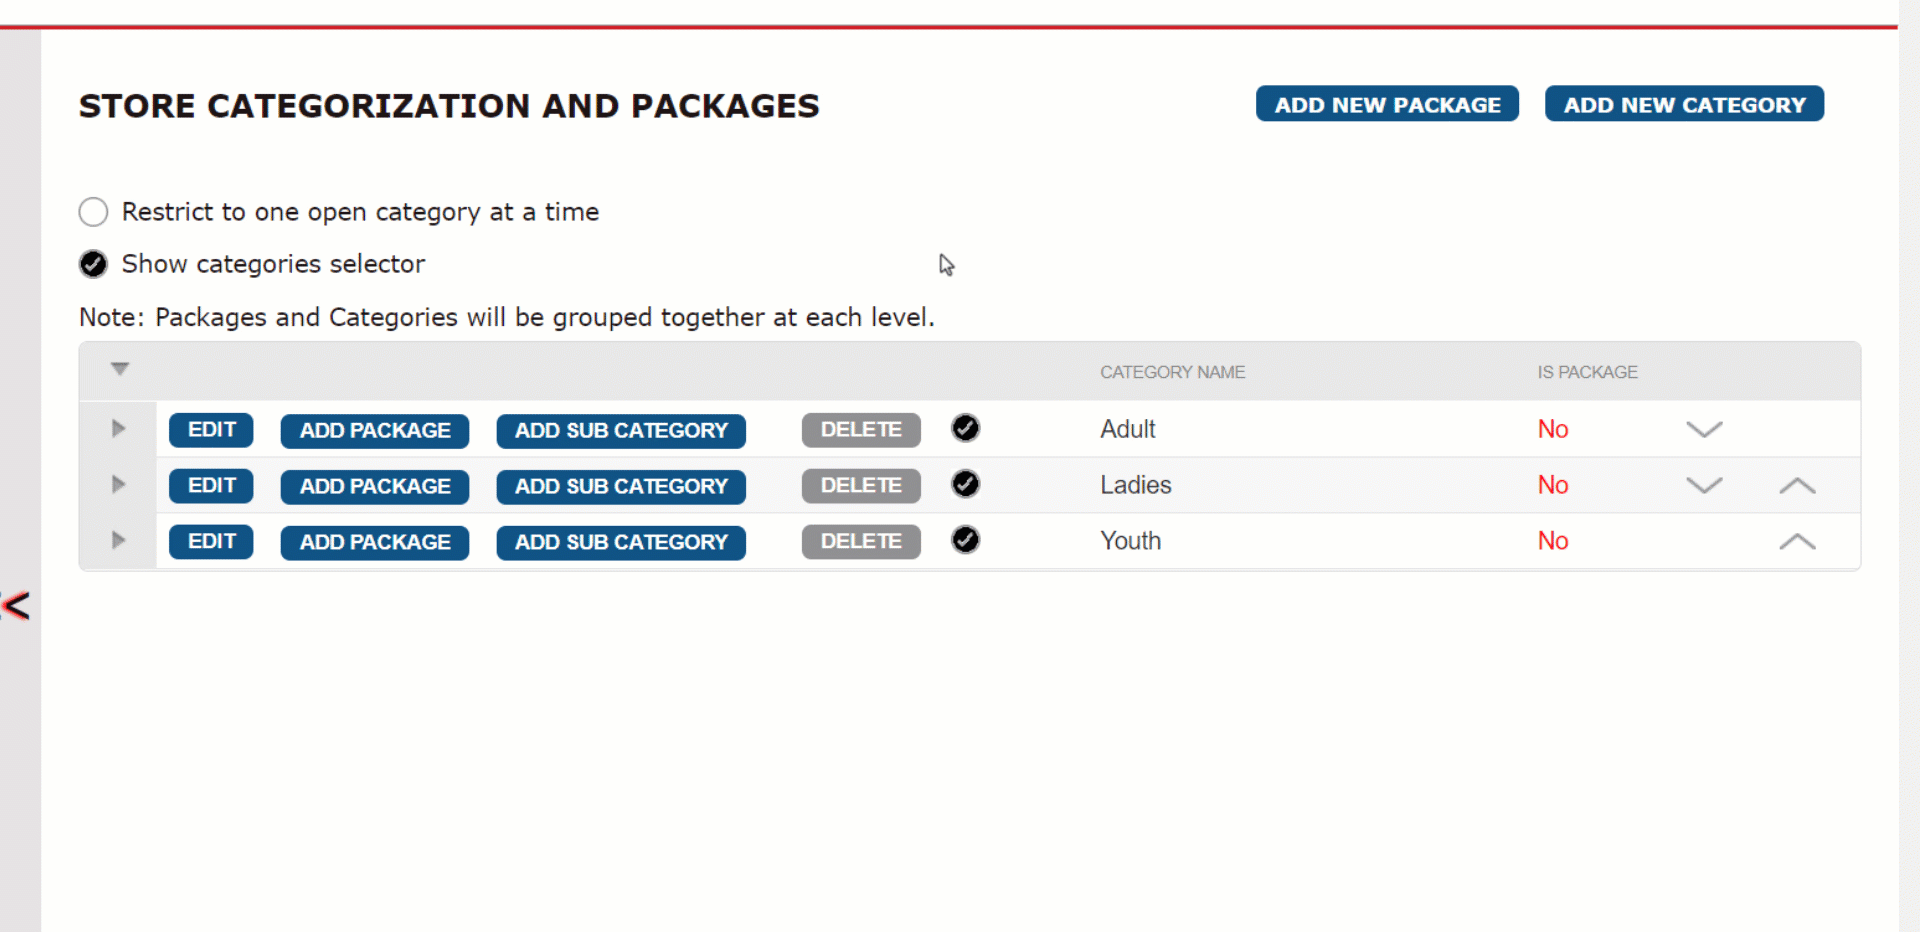This screenshot has height=932, width=1920.
Task: Collapse all rows using header triangle
Action: 120,369
